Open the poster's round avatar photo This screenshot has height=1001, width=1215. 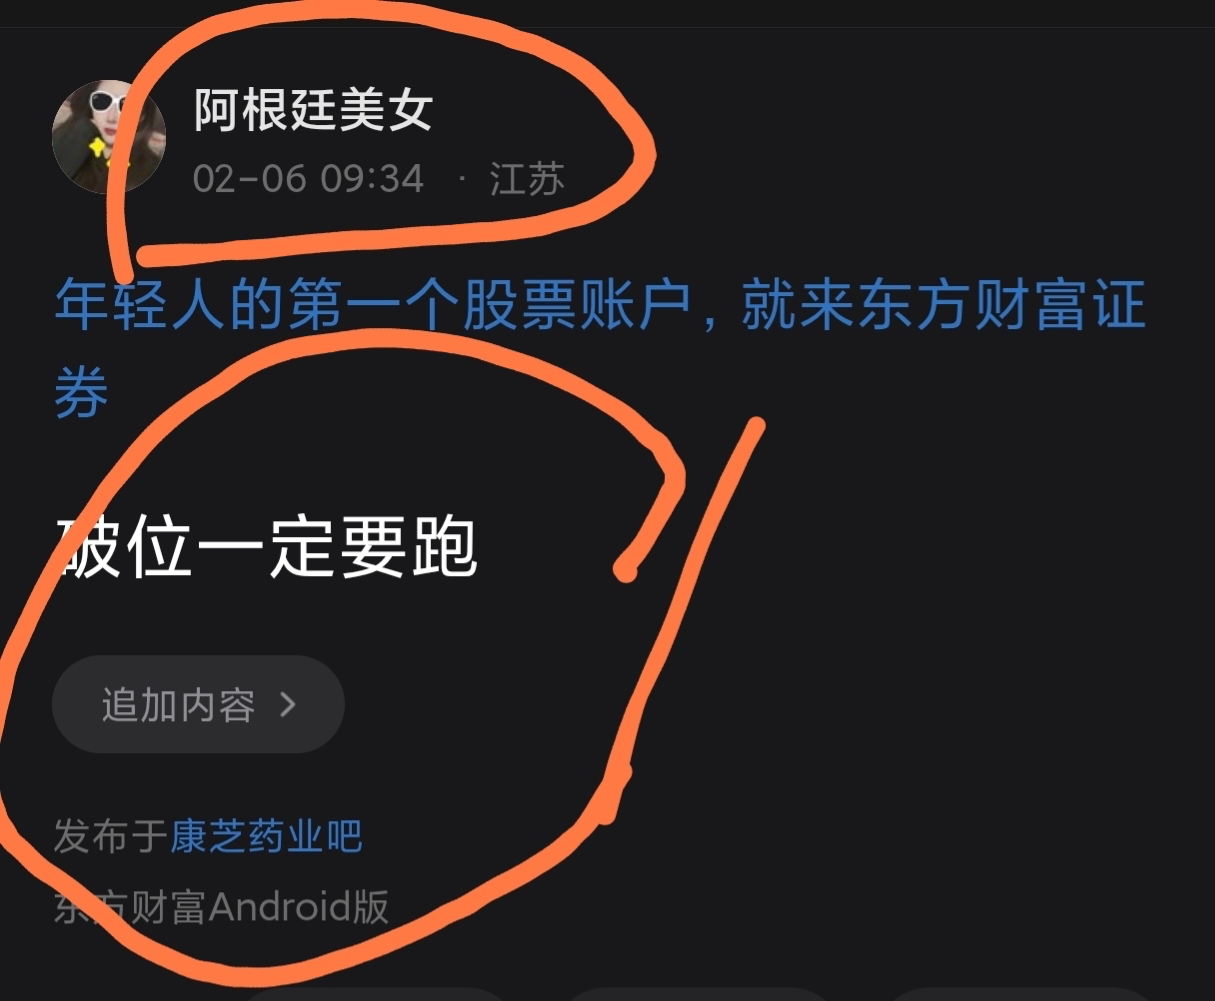[108, 136]
